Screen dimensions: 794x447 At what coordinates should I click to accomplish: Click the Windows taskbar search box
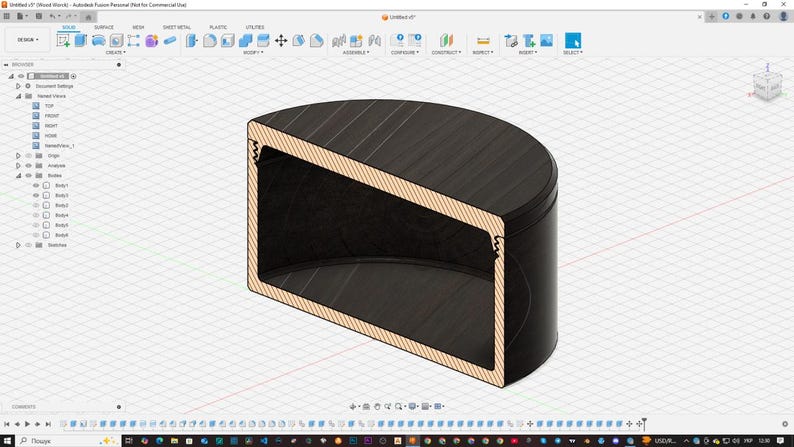(x=68, y=441)
